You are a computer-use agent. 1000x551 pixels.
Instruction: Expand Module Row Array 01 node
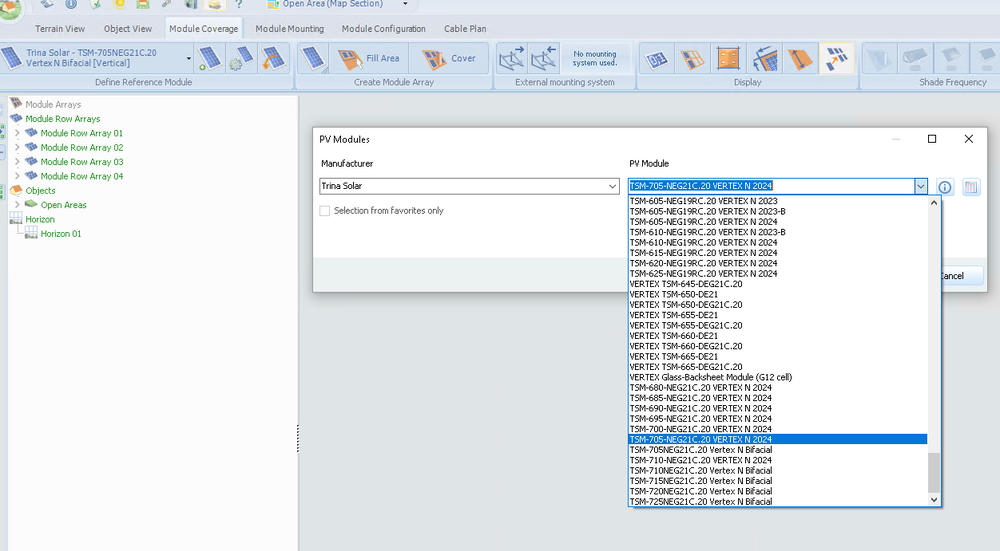coord(17,133)
